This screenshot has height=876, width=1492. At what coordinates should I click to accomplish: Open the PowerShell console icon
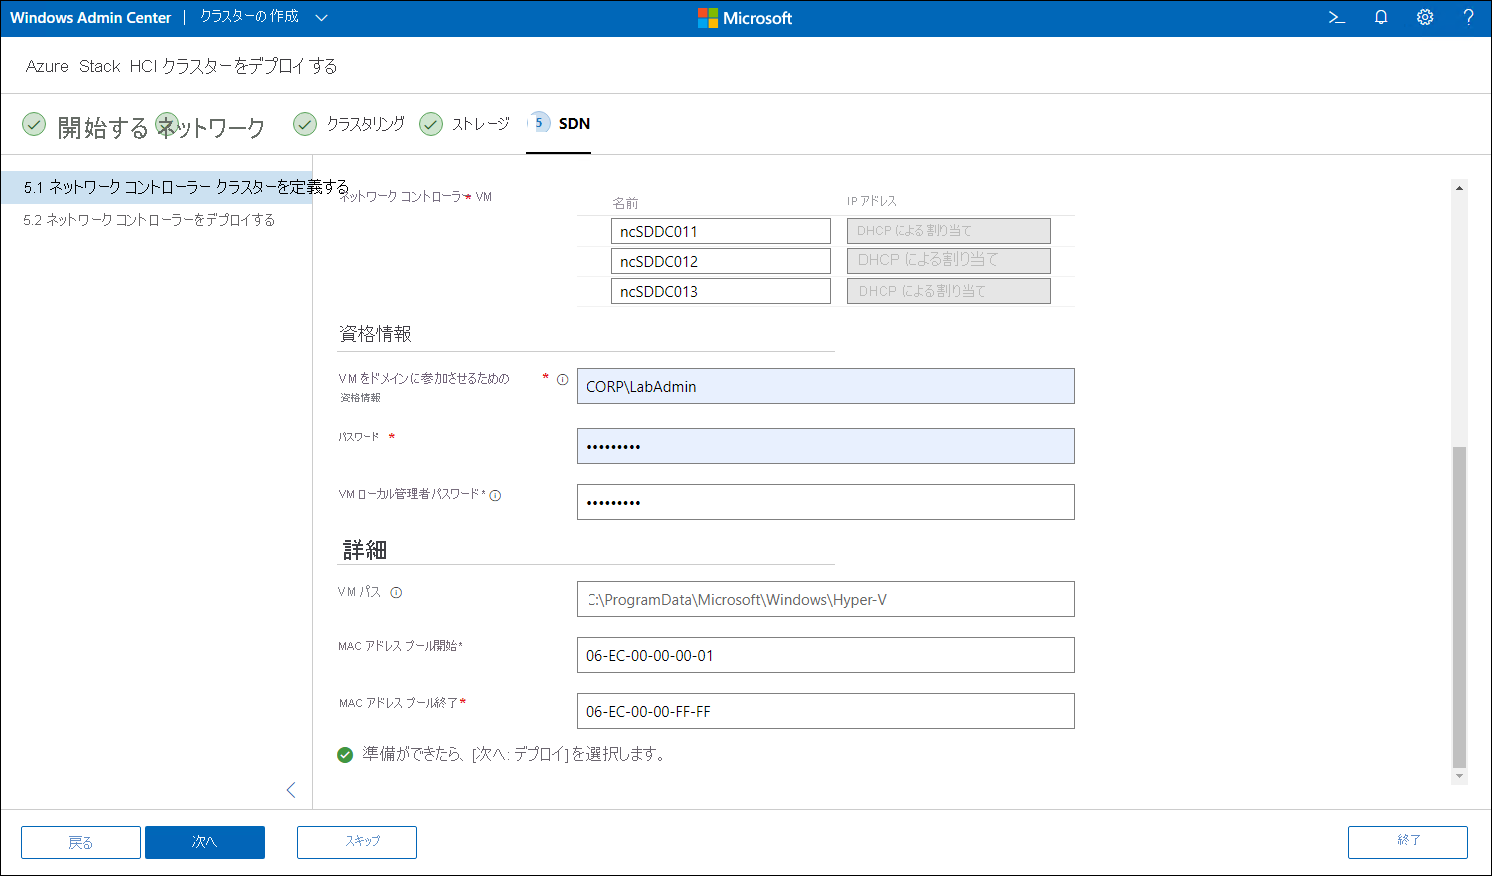point(1336,17)
